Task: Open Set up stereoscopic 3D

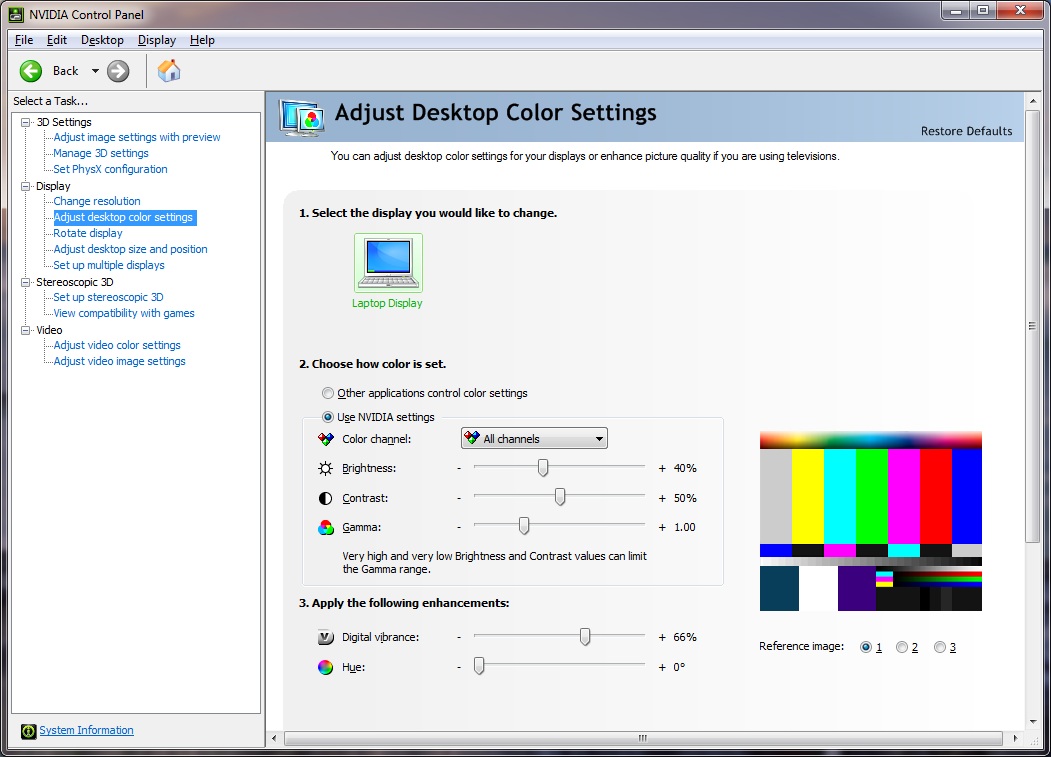Action: 109,297
